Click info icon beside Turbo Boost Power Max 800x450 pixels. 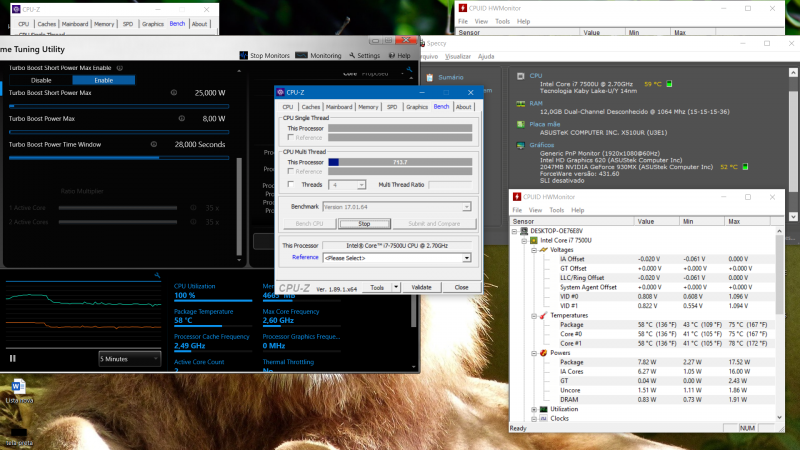[182, 118]
